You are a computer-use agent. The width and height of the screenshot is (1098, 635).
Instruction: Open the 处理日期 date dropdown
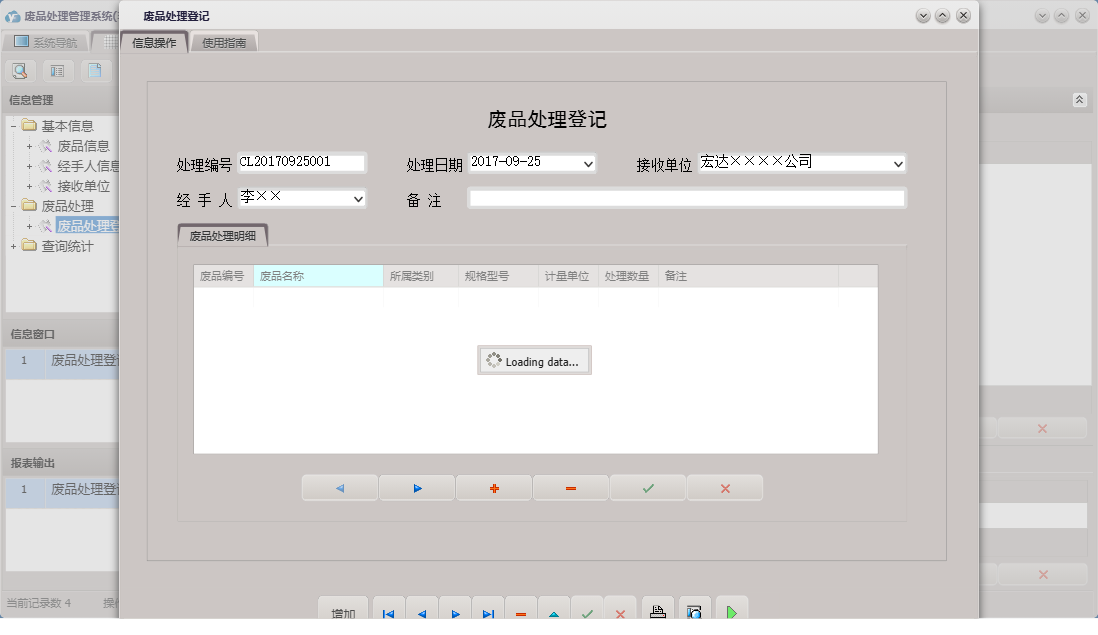[588, 162]
